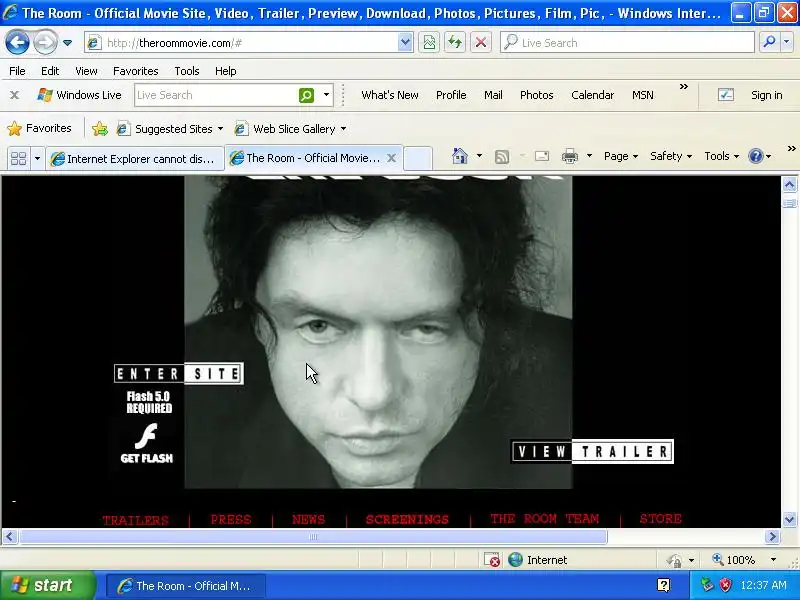
Task: Click the browser Back arrow button
Action: (x=17, y=42)
